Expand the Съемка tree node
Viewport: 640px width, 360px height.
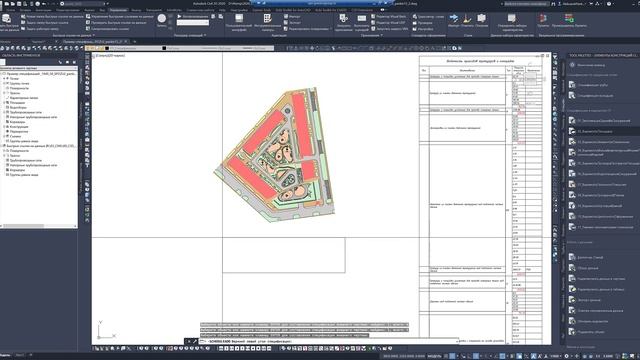tap(4, 136)
